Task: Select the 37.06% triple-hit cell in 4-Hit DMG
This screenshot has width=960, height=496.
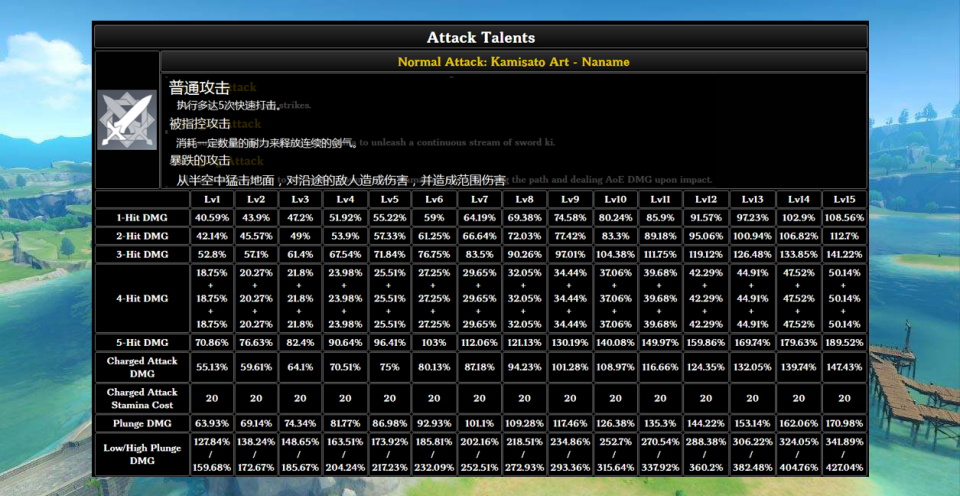Action: pos(615,298)
